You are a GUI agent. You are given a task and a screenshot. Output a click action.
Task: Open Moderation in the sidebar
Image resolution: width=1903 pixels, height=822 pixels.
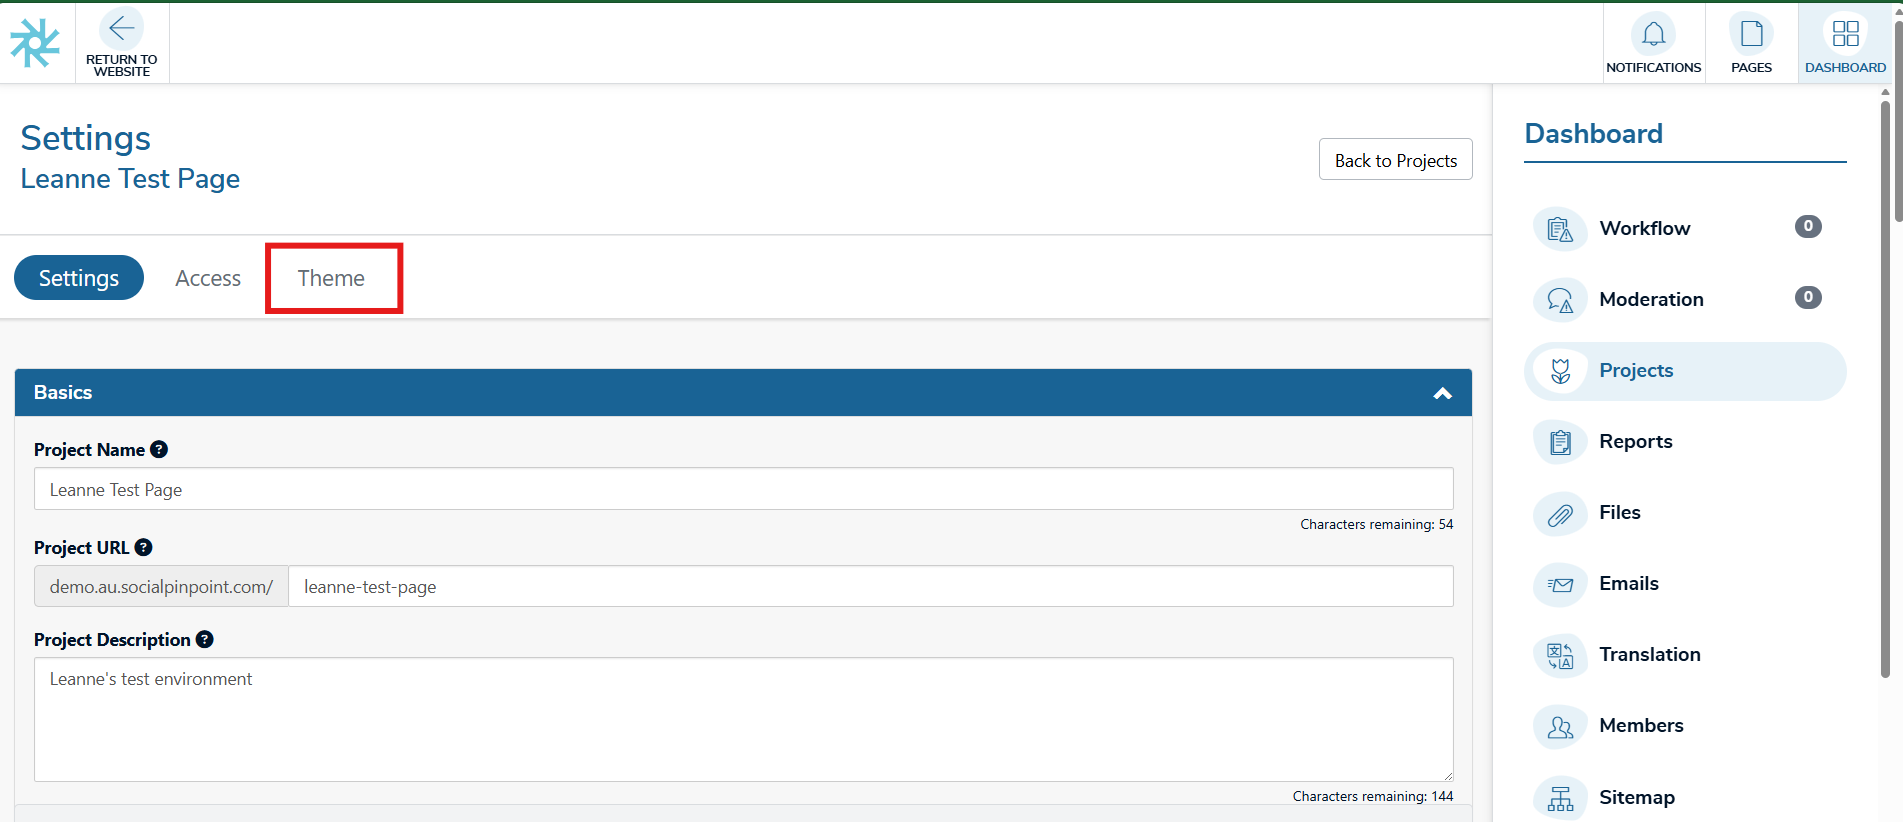(x=1650, y=300)
